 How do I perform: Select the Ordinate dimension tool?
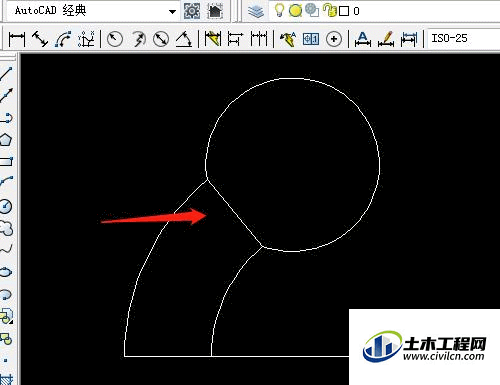(x=86, y=39)
